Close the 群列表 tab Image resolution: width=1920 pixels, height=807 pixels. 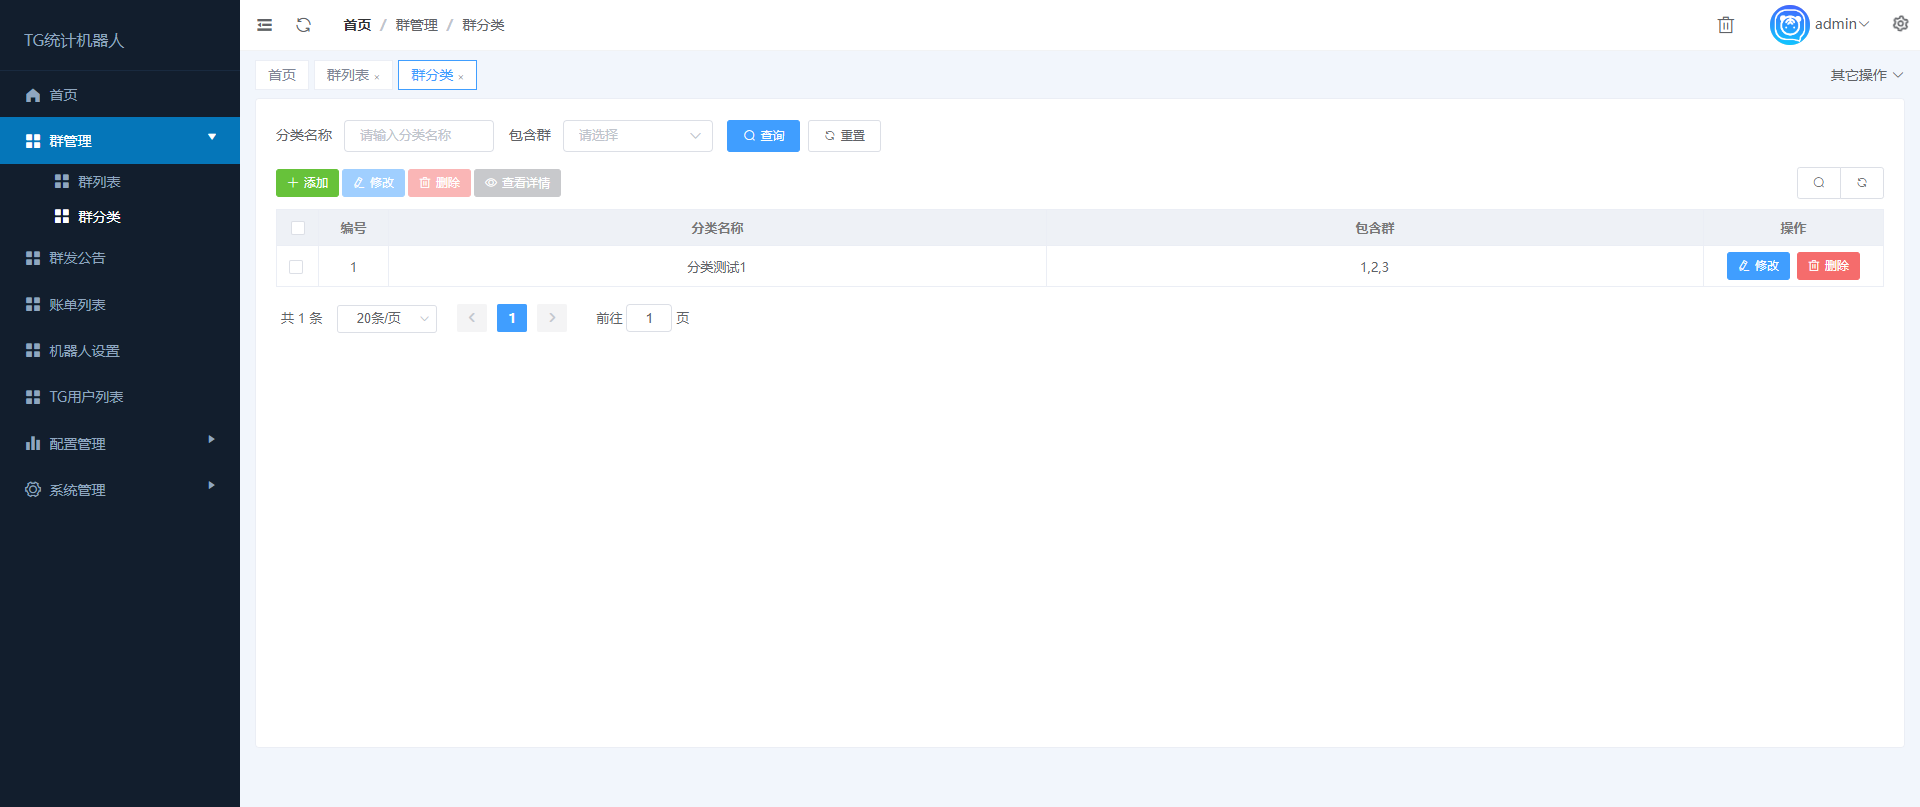pyautogui.click(x=377, y=77)
